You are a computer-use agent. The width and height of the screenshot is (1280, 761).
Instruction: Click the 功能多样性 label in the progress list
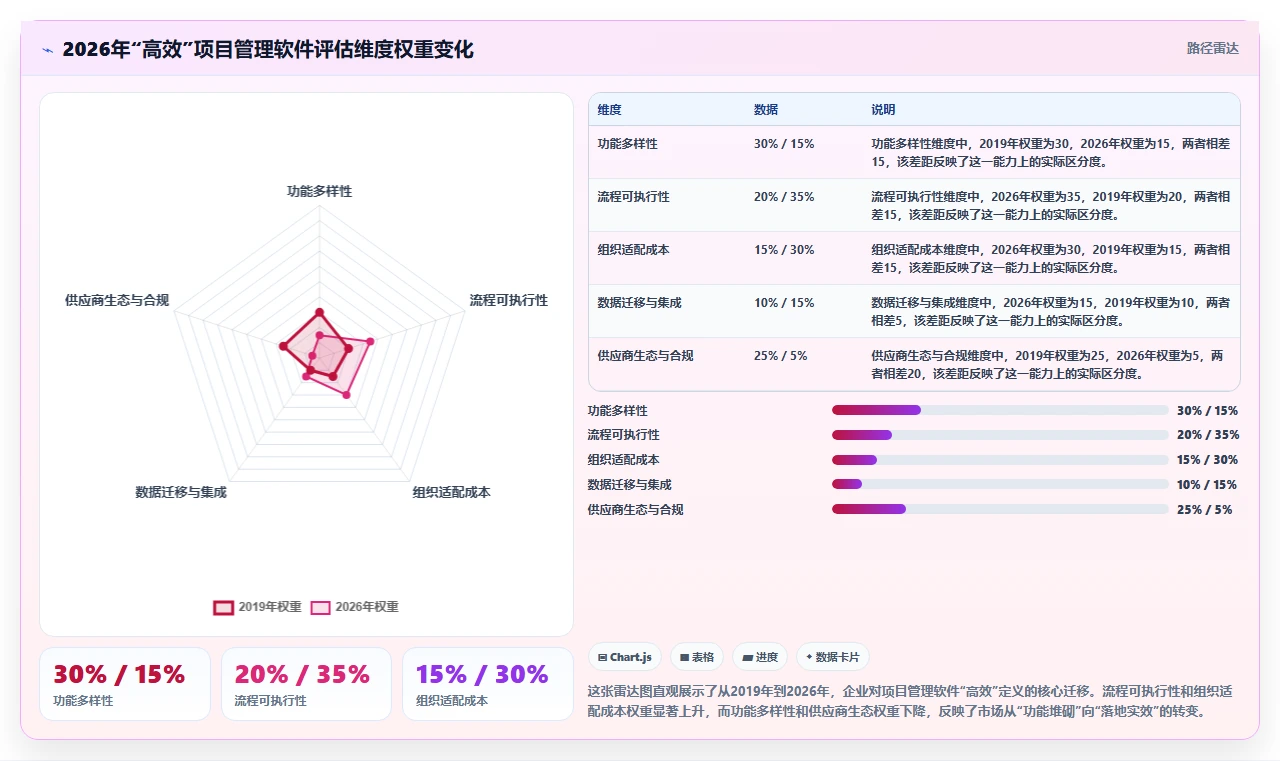(x=618, y=411)
